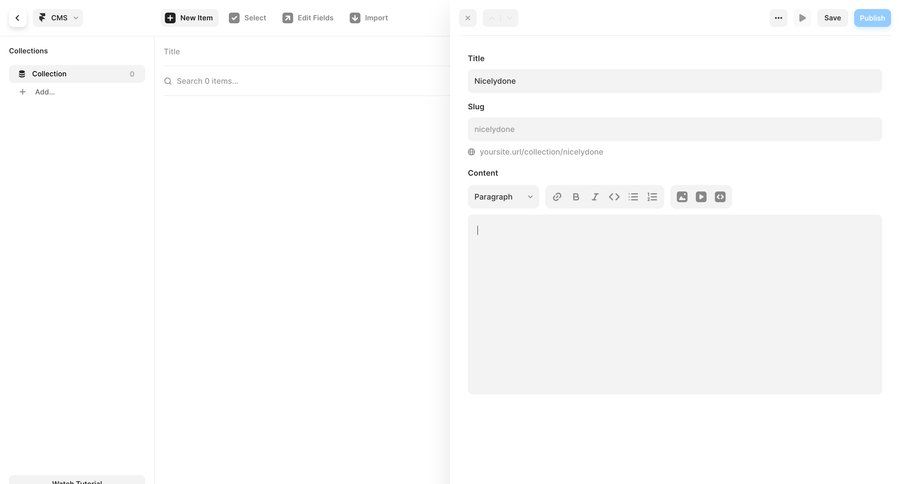Select the Collection entry in sidebar
The image size is (900, 484).
click(77, 74)
